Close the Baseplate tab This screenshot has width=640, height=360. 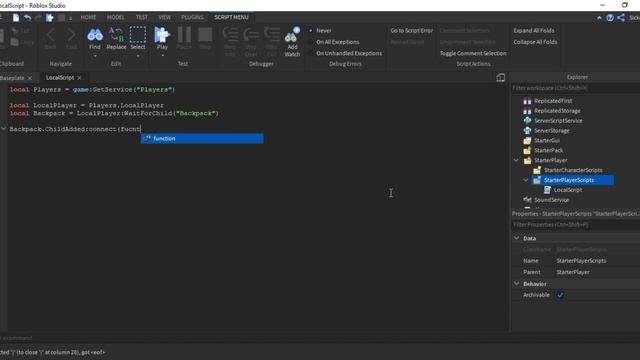coord(29,78)
